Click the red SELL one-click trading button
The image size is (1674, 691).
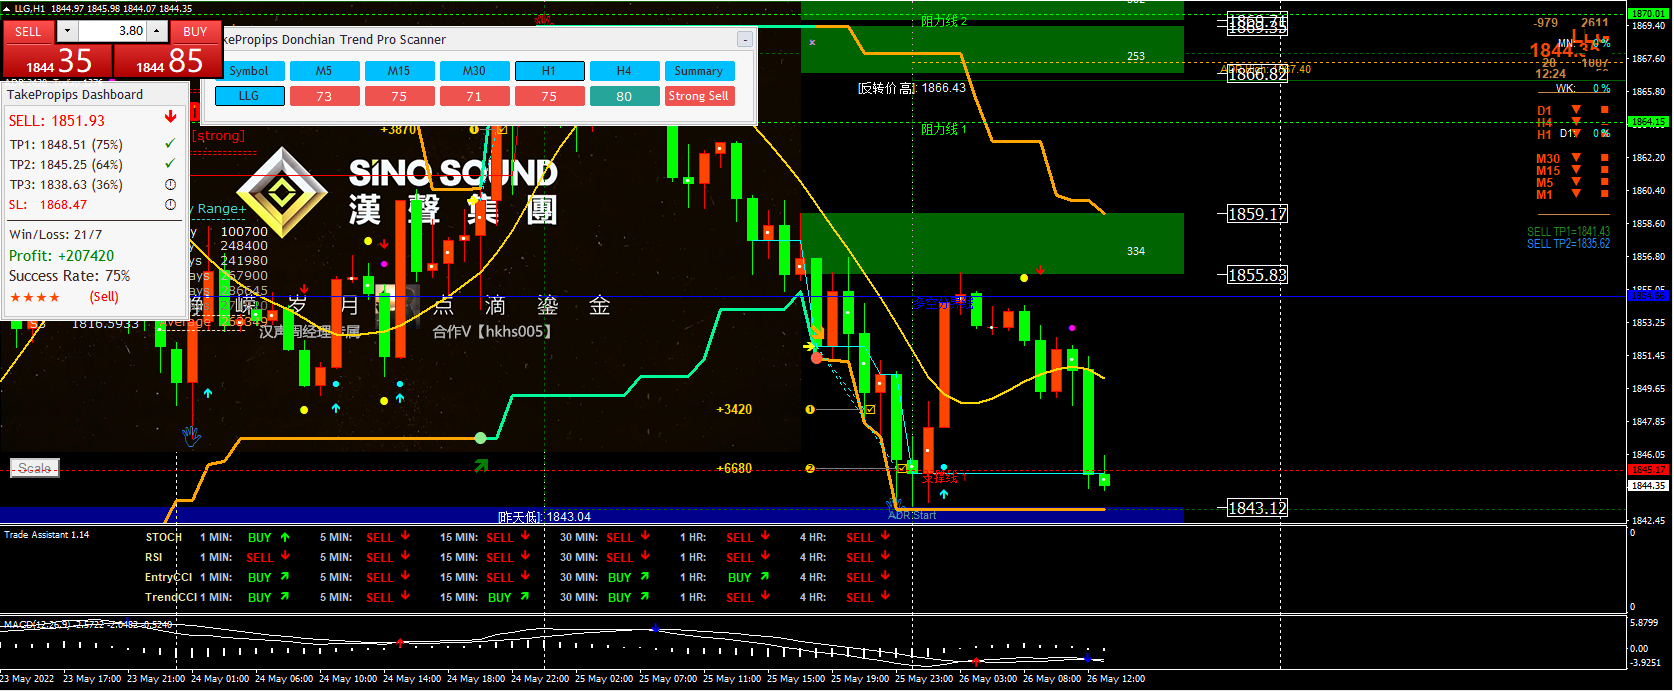pyautogui.click(x=28, y=31)
